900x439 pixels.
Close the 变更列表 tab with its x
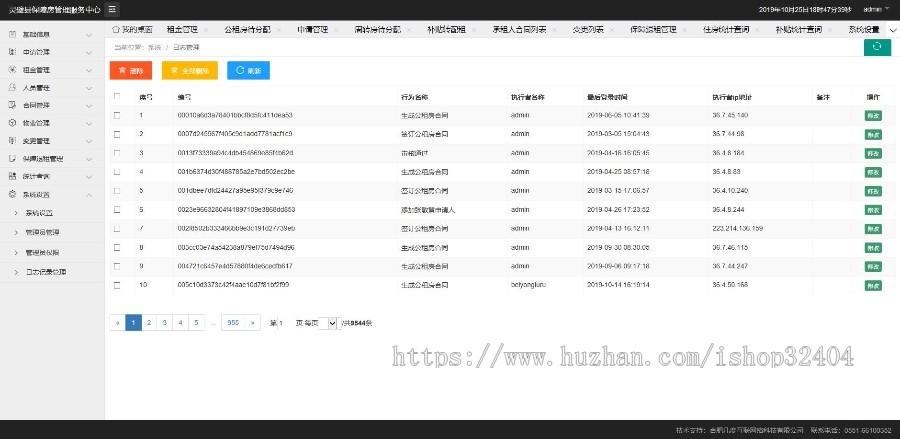[612, 30]
